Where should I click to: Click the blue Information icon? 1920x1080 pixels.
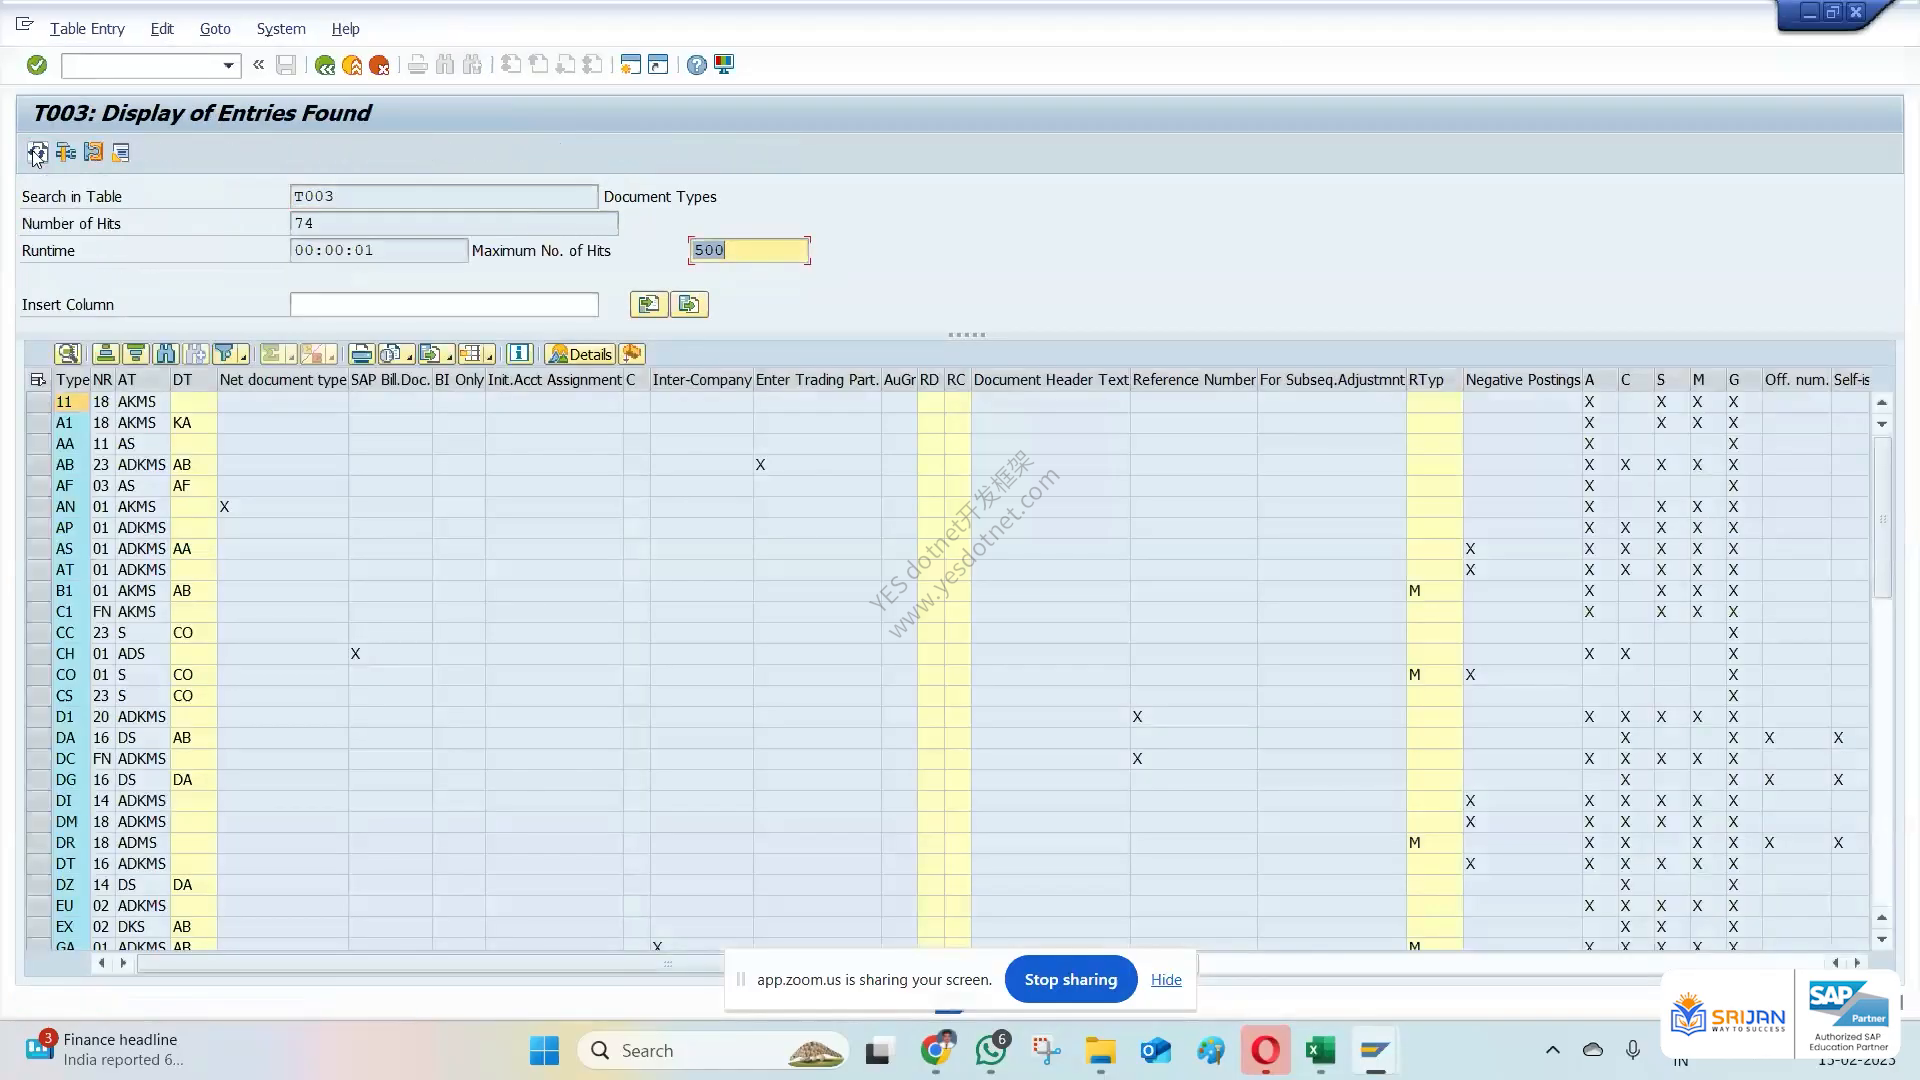pyautogui.click(x=518, y=354)
